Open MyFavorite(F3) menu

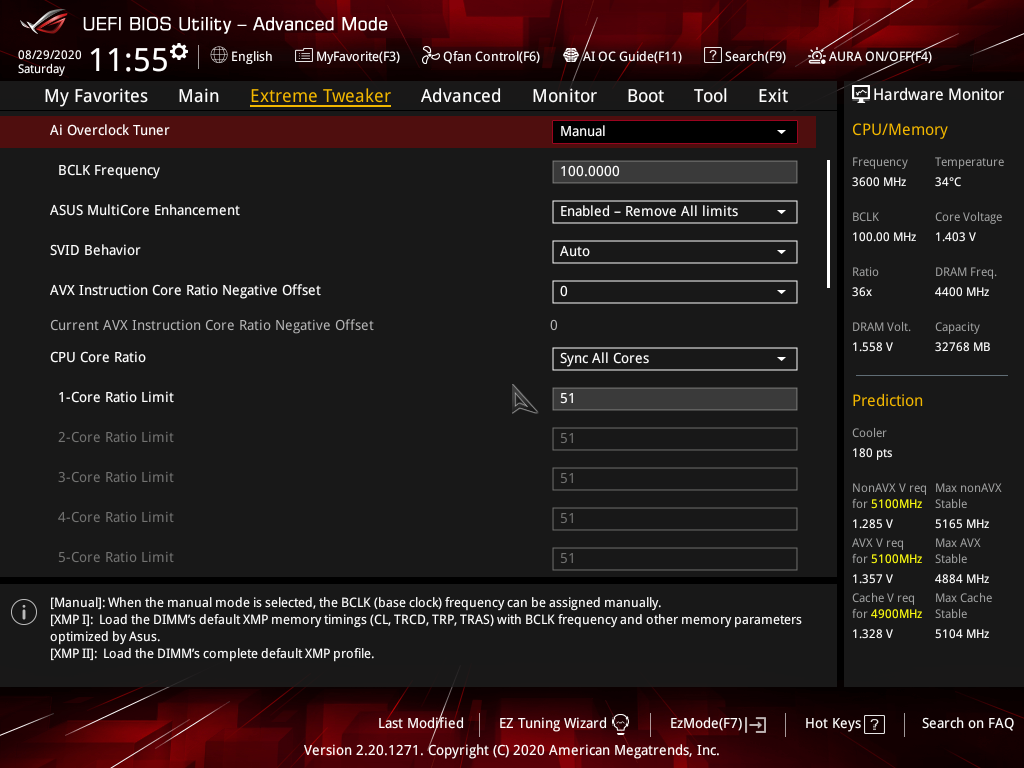347,56
